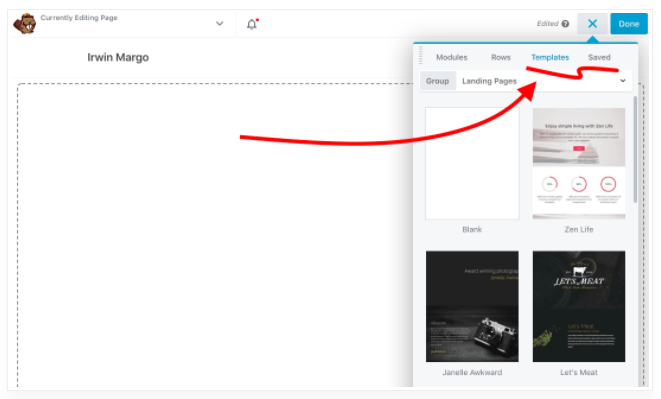Image resolution: width=661 pixels, height=399 pixels.
Task: Switch to the Rows tab
Action: click(x=500, y=57)
